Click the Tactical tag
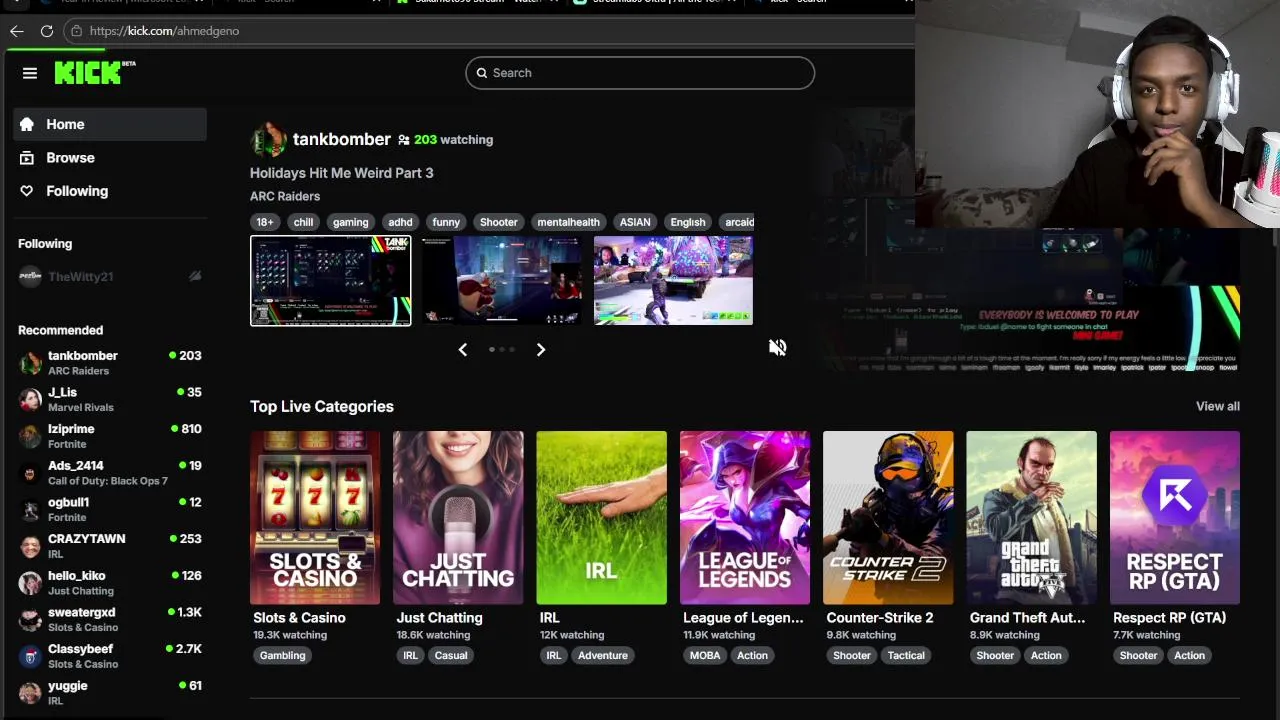This screenshot has width=1280, height=720. click(906, 655)
